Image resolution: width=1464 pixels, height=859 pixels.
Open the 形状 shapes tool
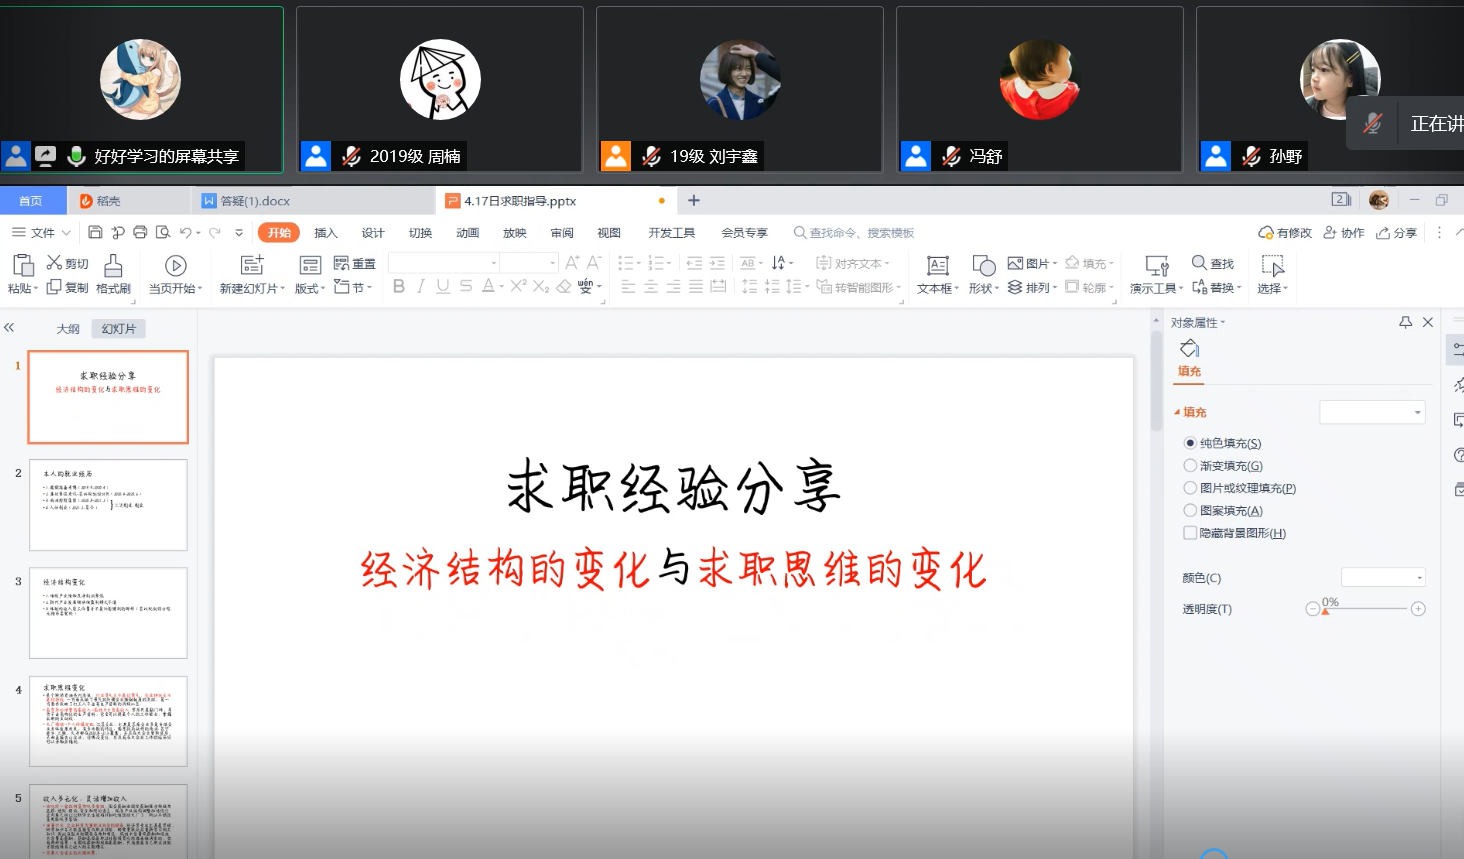[983, 266]
